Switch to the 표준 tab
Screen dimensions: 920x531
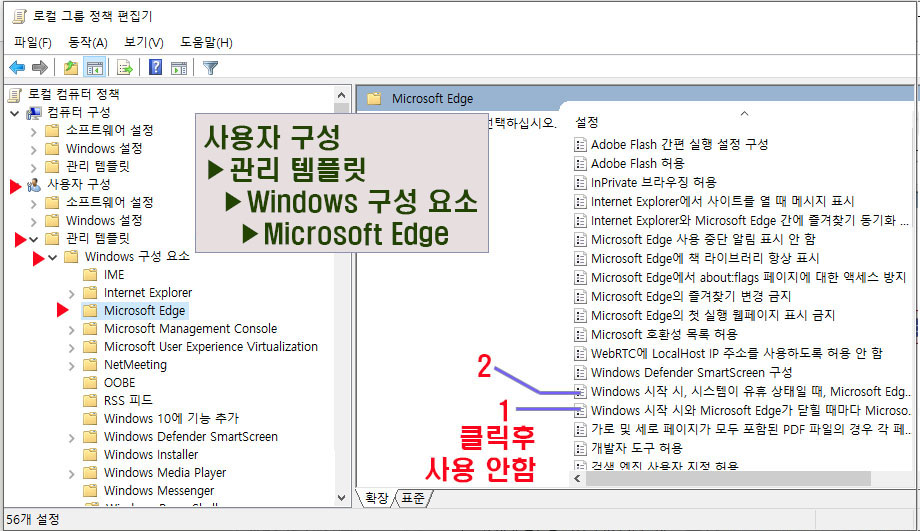pyautogui.click(x=412, y=498)
